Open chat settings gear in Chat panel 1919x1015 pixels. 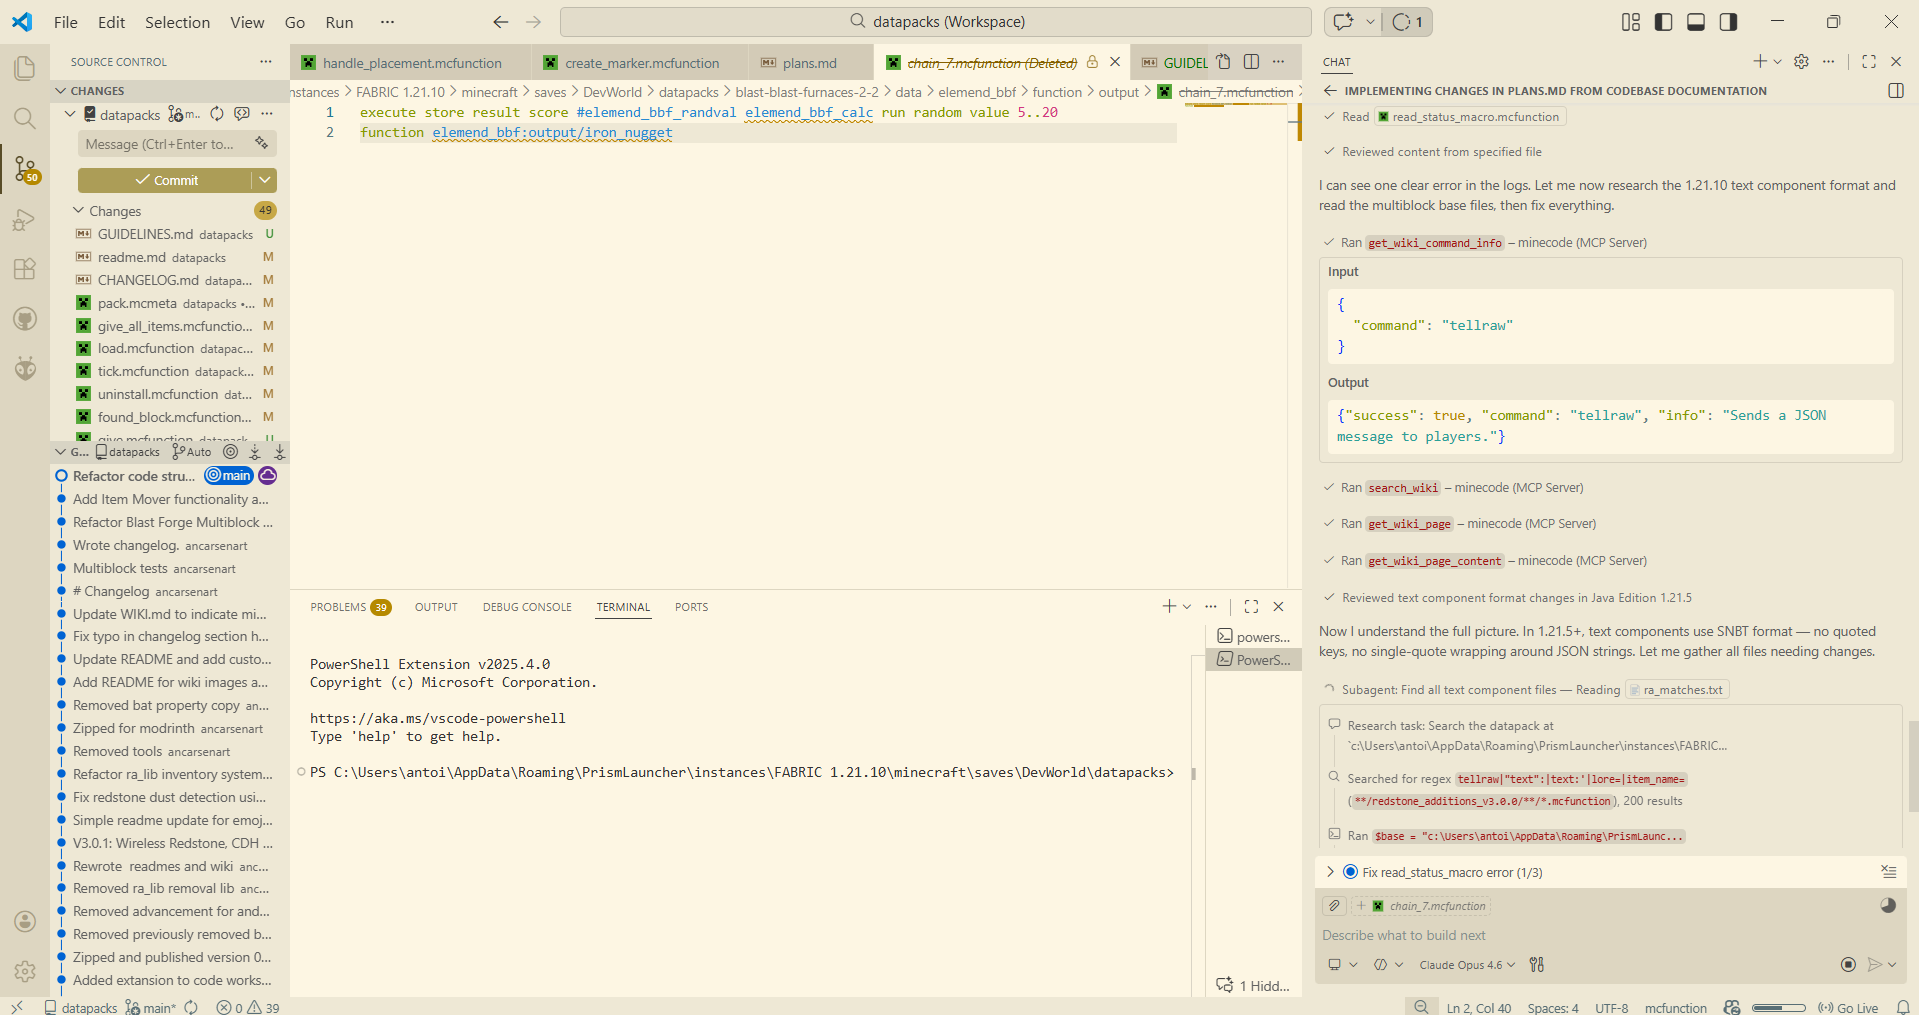coord(1801,62)
